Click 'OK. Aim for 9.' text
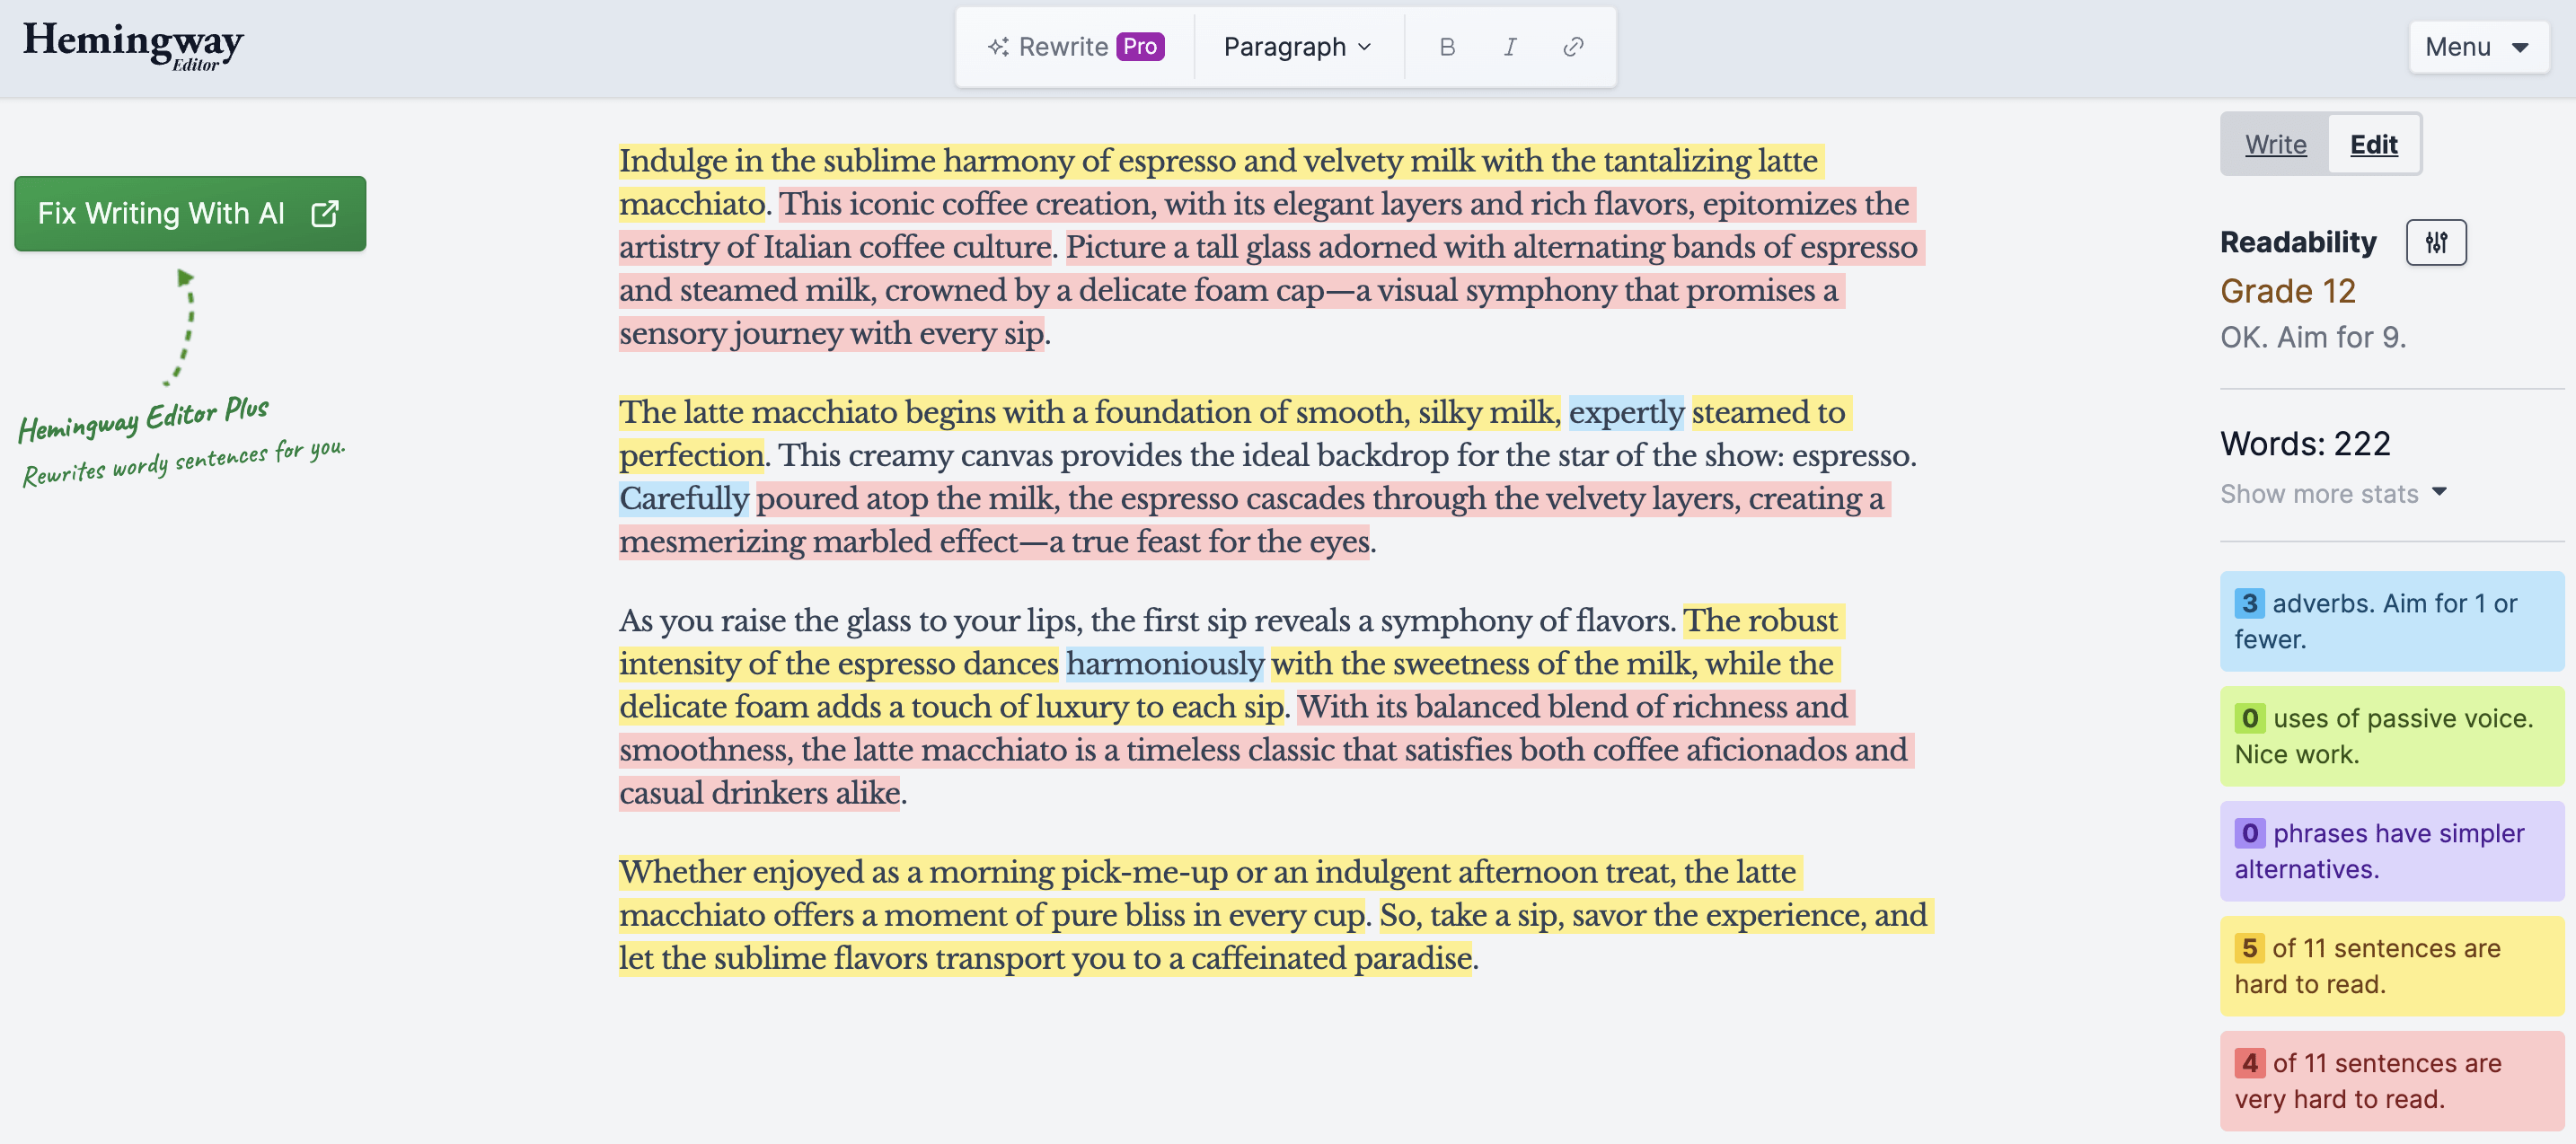Image resolution: width=2576 pixels, height=1144 pixels. [2313, 337]
